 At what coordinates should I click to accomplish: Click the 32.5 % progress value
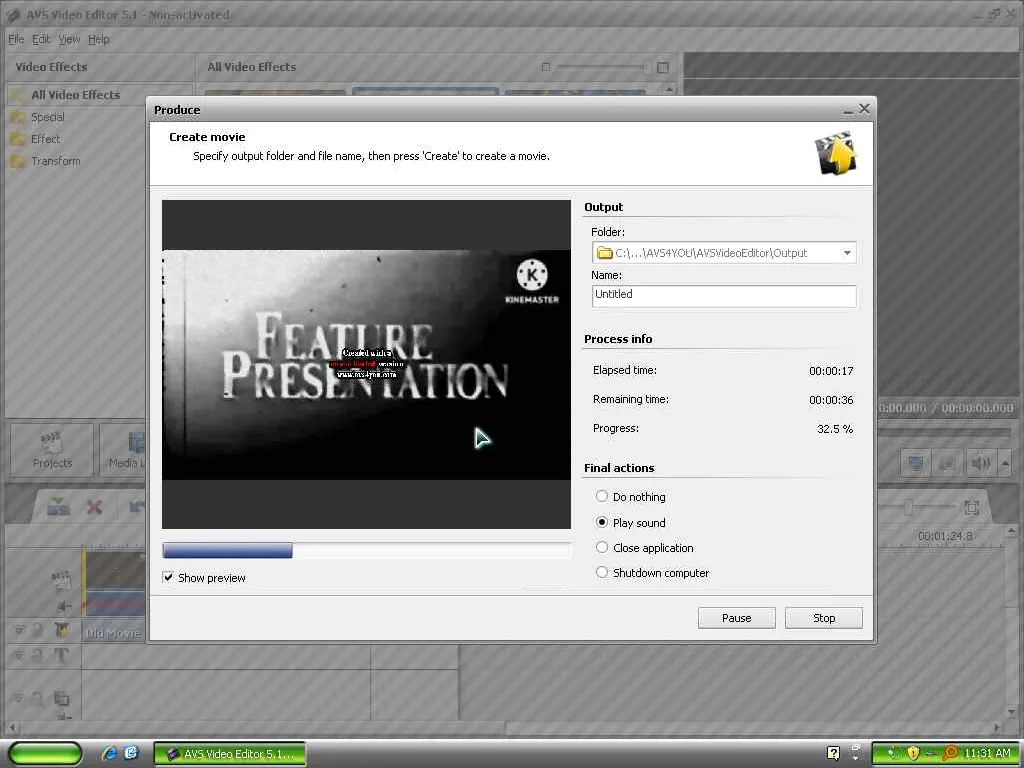pos(835,429)
